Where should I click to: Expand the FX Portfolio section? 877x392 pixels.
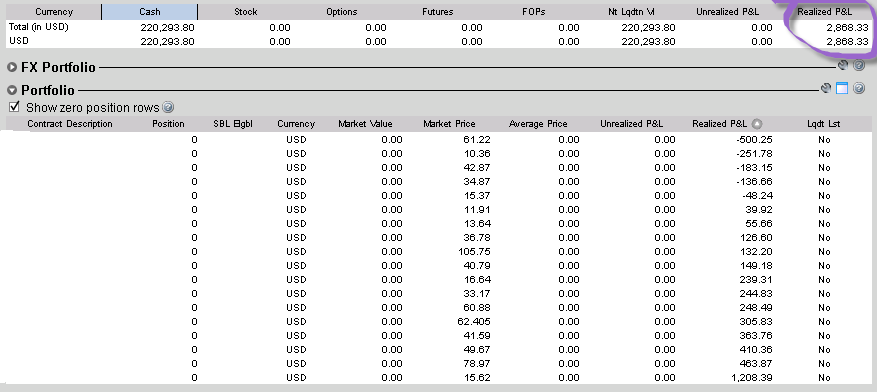[12, 68]
